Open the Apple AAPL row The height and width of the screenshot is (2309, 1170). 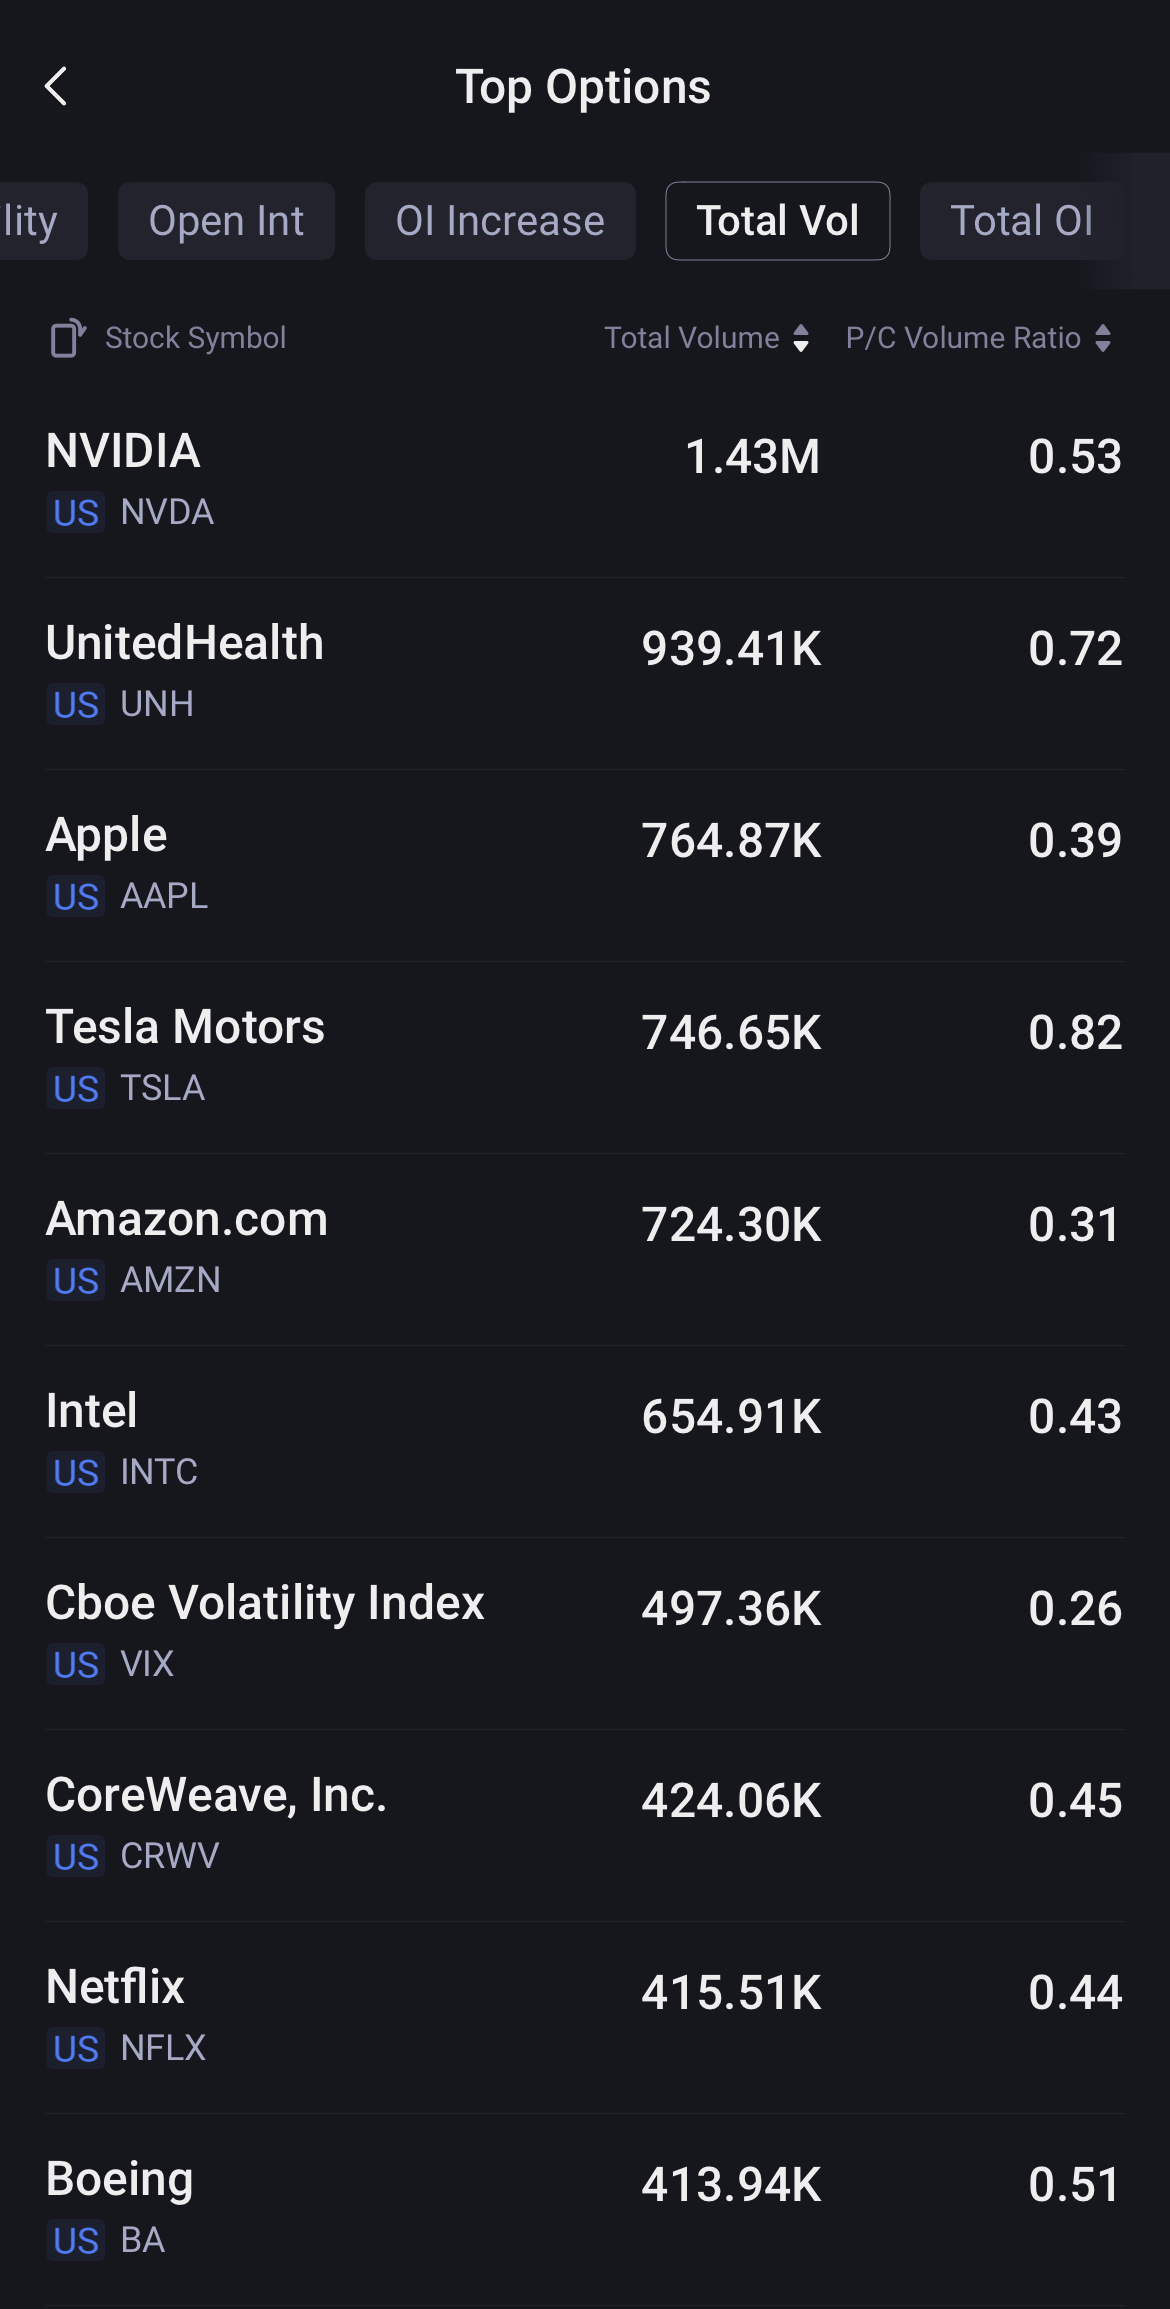[585, 864]
